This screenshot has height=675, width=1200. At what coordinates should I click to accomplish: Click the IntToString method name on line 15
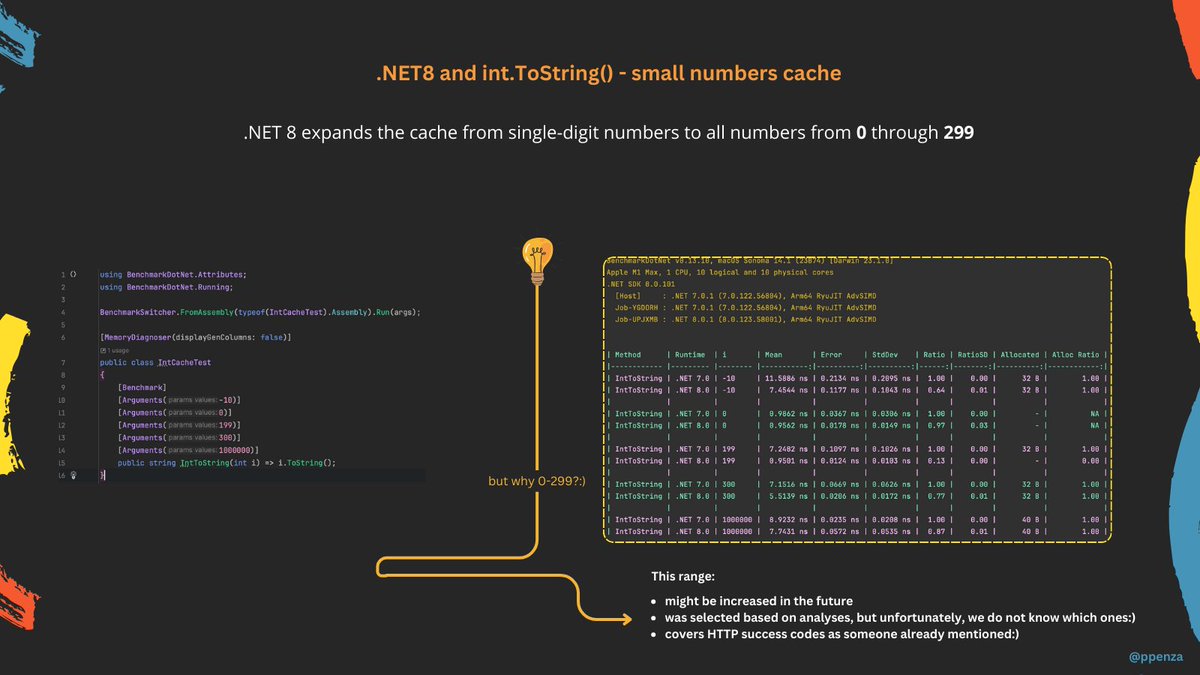tap(203, 462)
